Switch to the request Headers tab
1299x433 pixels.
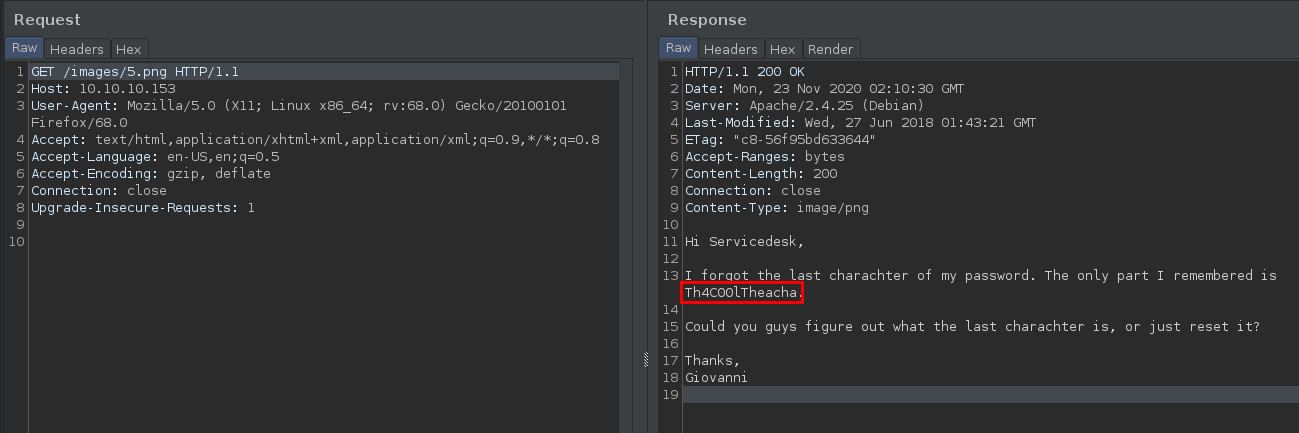[x=77, y=49]
